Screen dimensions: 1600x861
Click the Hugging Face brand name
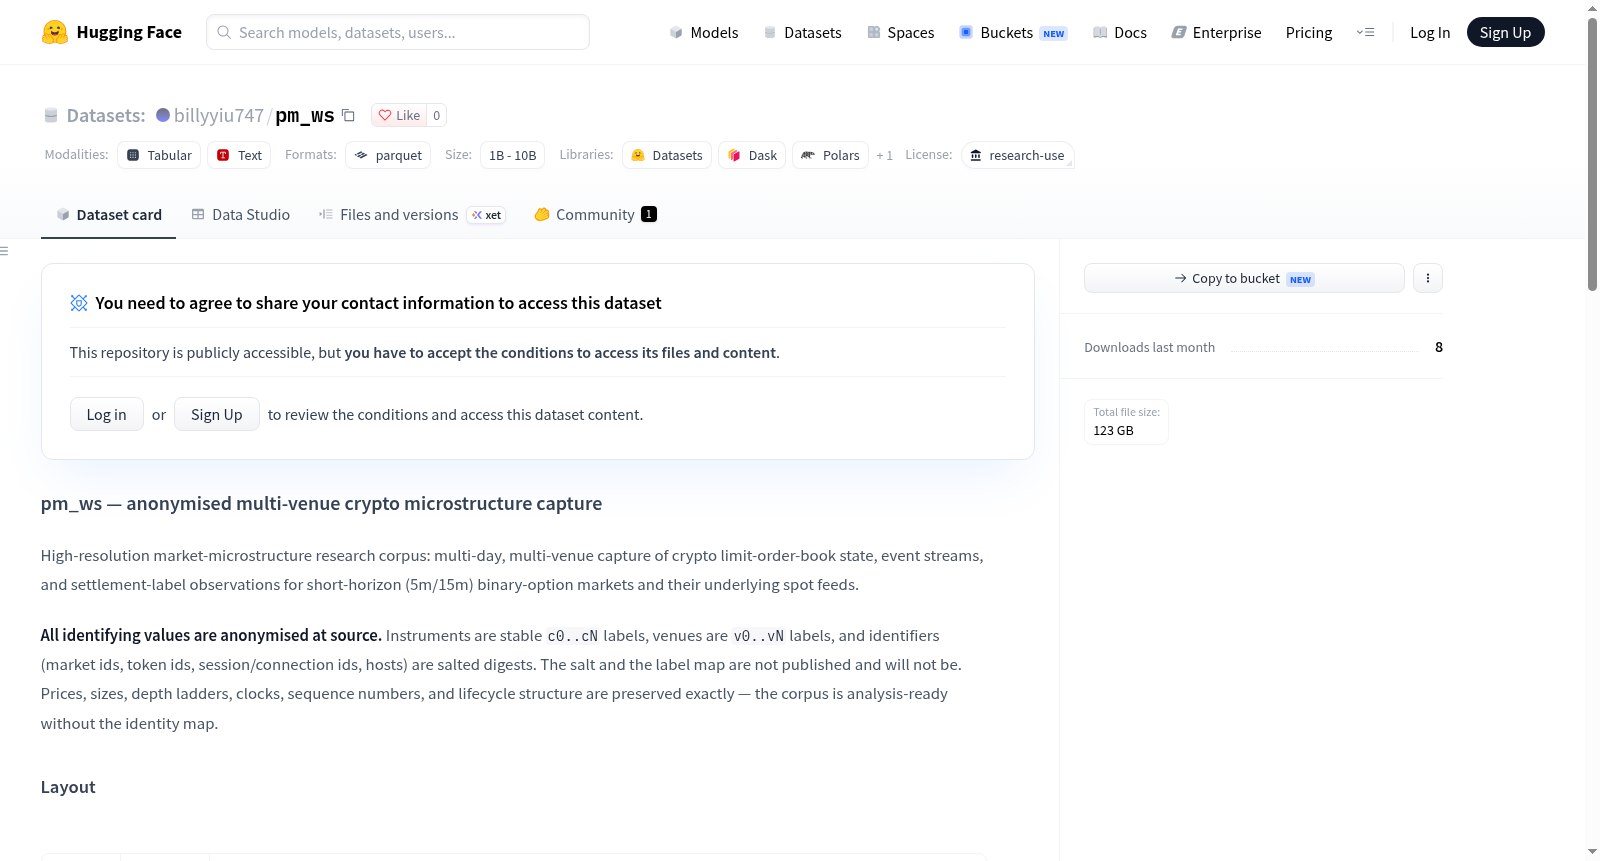(129, 32)
